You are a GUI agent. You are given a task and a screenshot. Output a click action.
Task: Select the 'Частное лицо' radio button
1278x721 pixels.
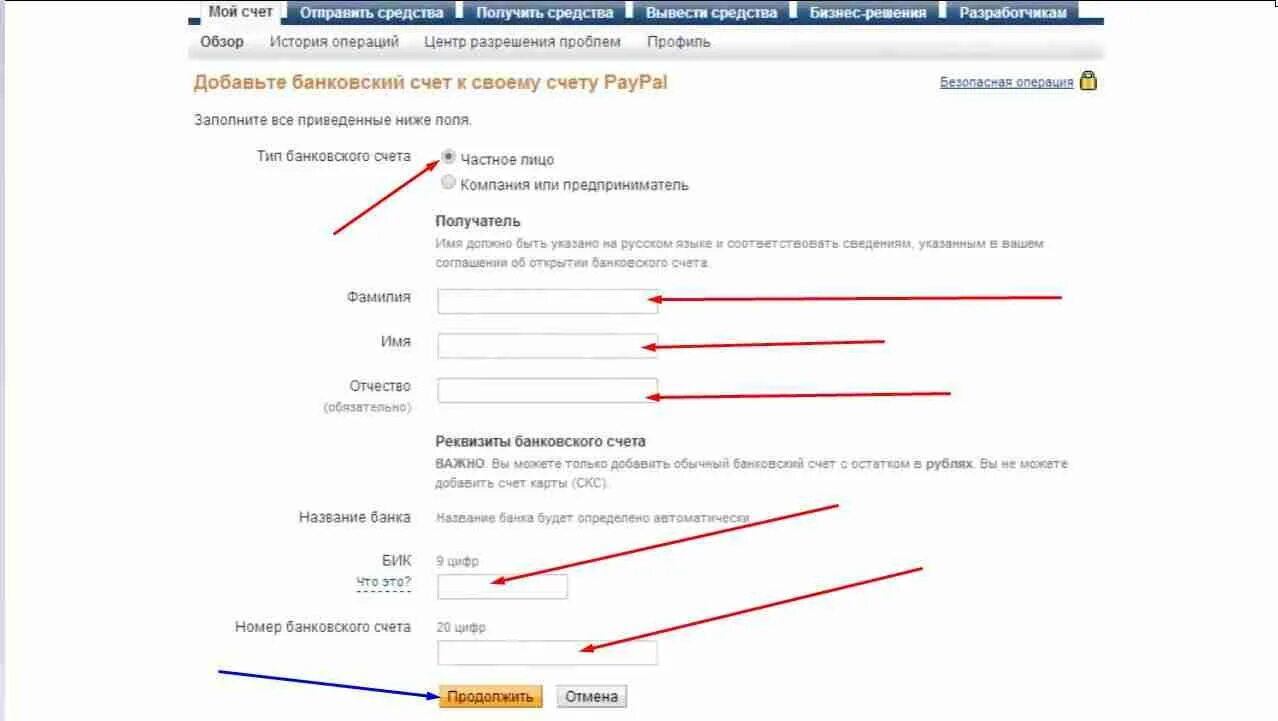pyautogui.click(x=449, y=157)
